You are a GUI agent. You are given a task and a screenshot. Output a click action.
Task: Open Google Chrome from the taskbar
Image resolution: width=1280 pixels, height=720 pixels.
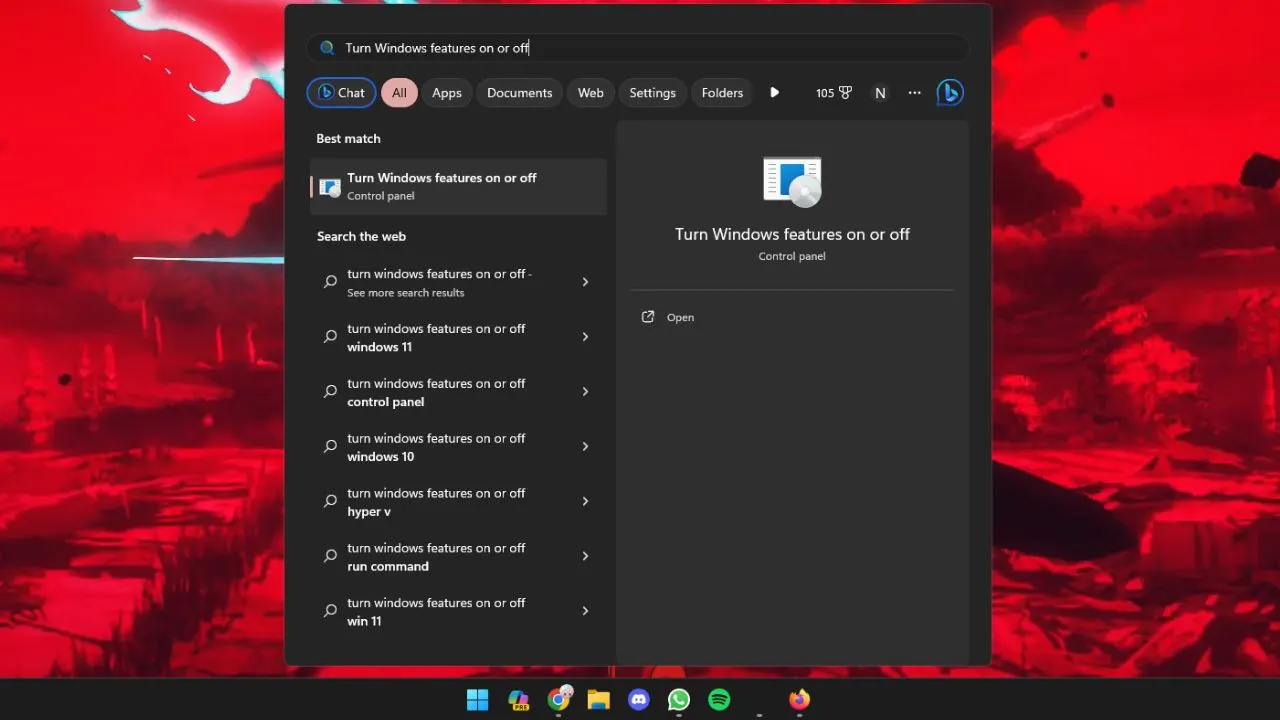559,700
